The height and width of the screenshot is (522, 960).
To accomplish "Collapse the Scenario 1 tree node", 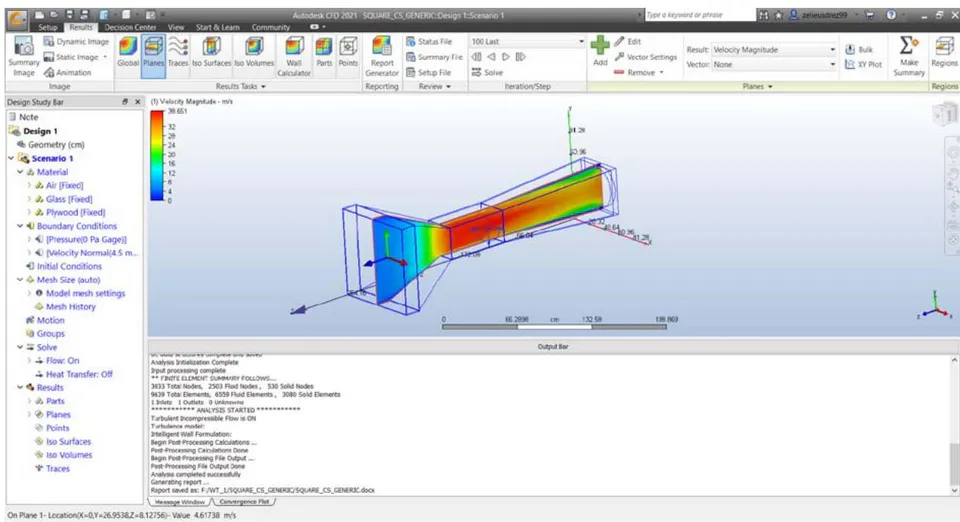I will tap(11, 158).
